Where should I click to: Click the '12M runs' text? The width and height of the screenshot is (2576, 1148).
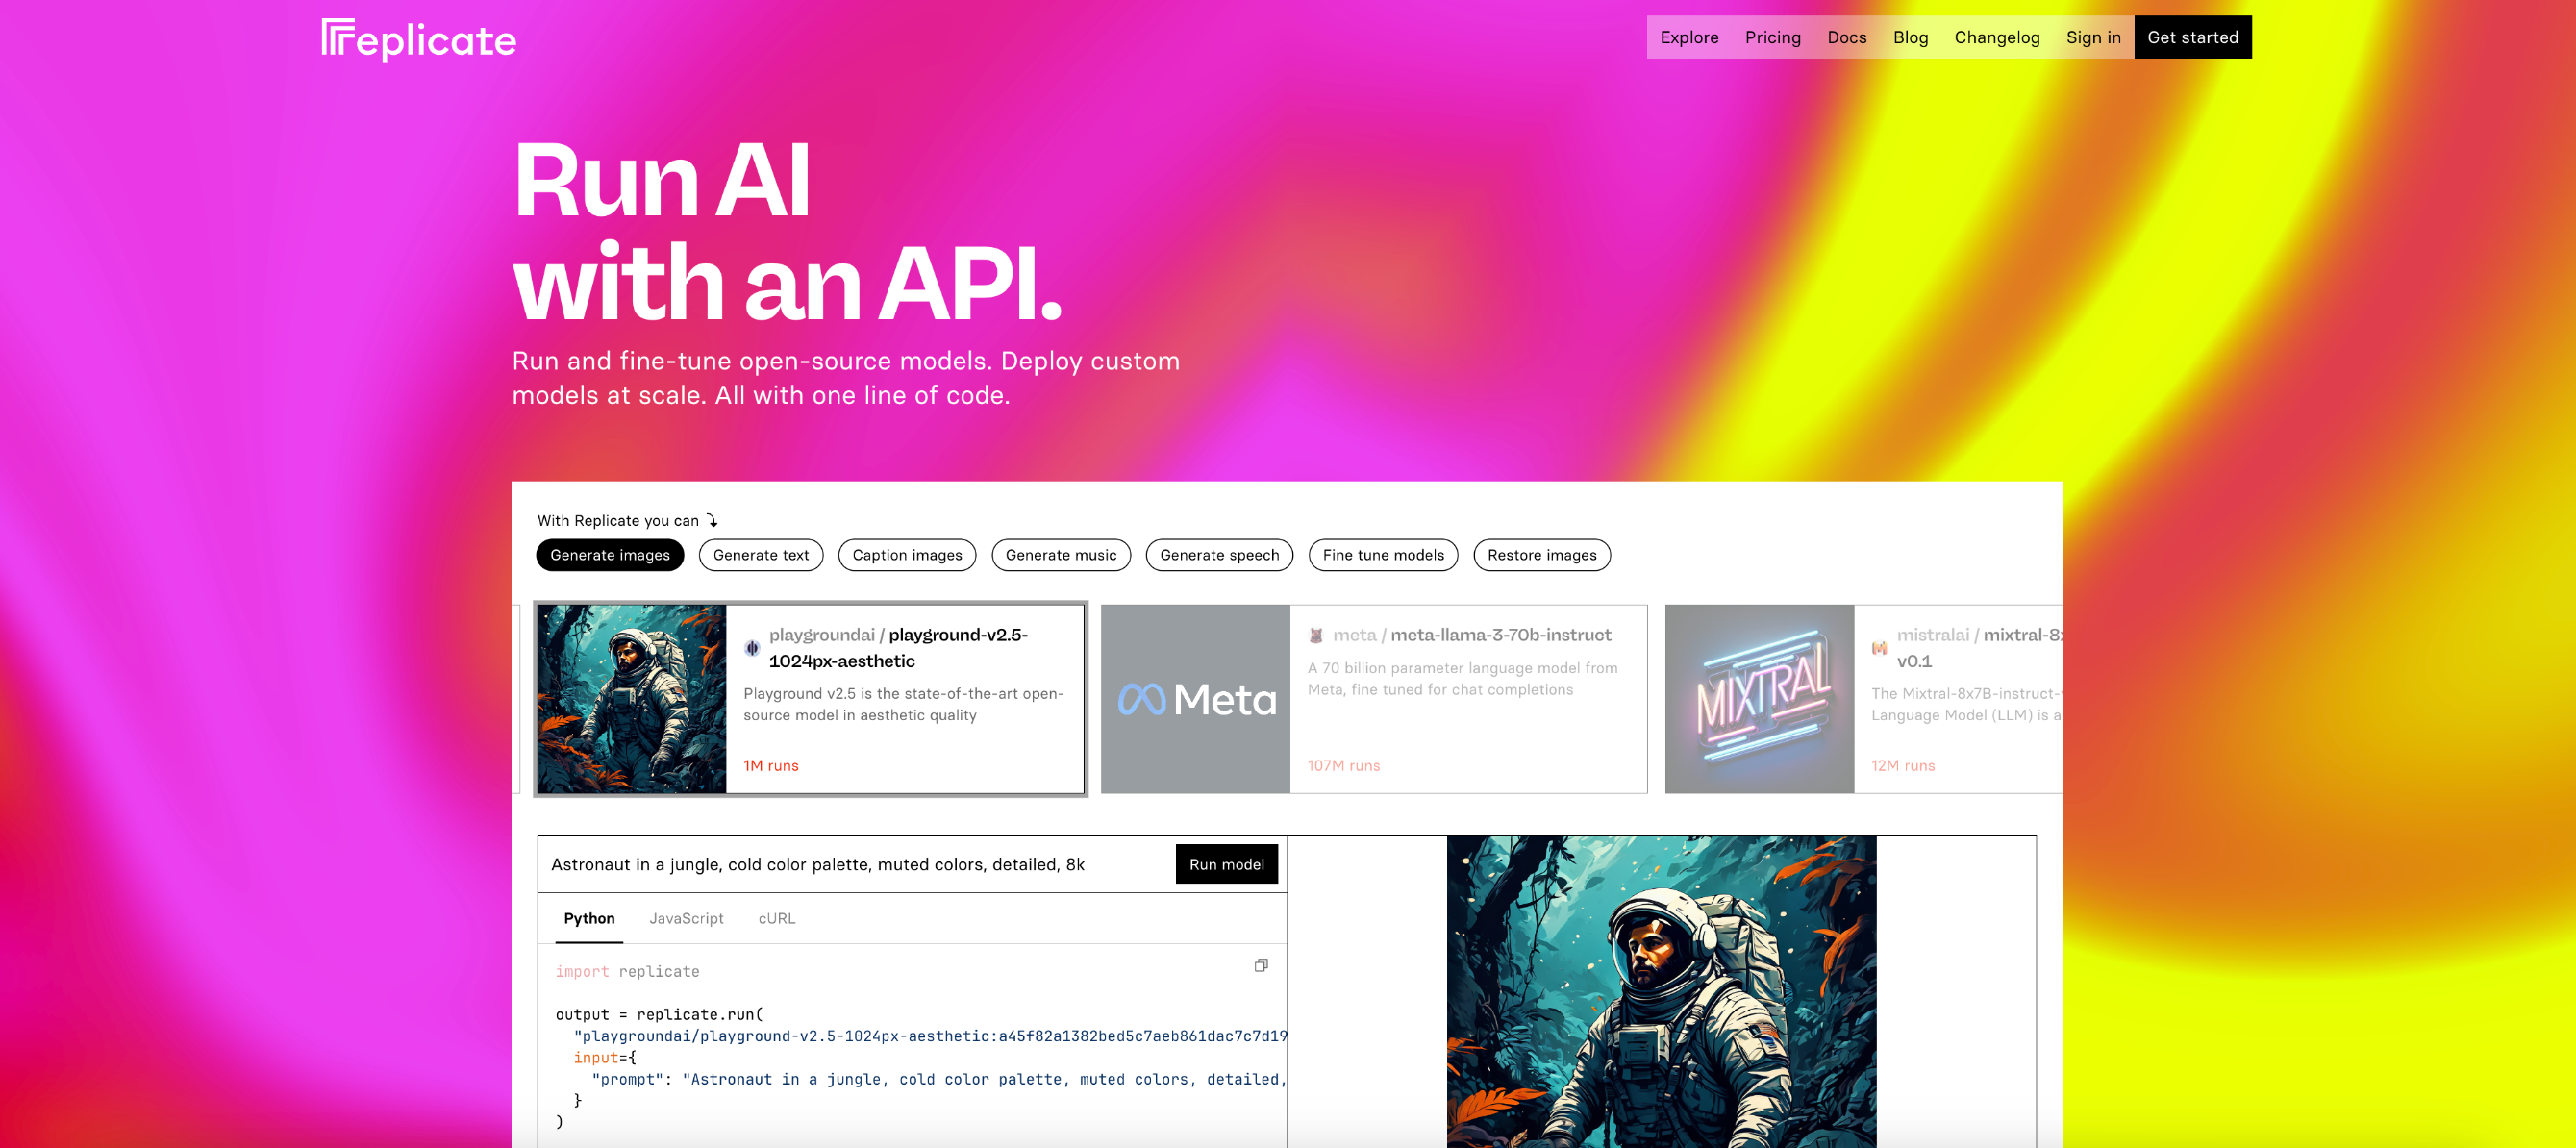point(1903,765)
